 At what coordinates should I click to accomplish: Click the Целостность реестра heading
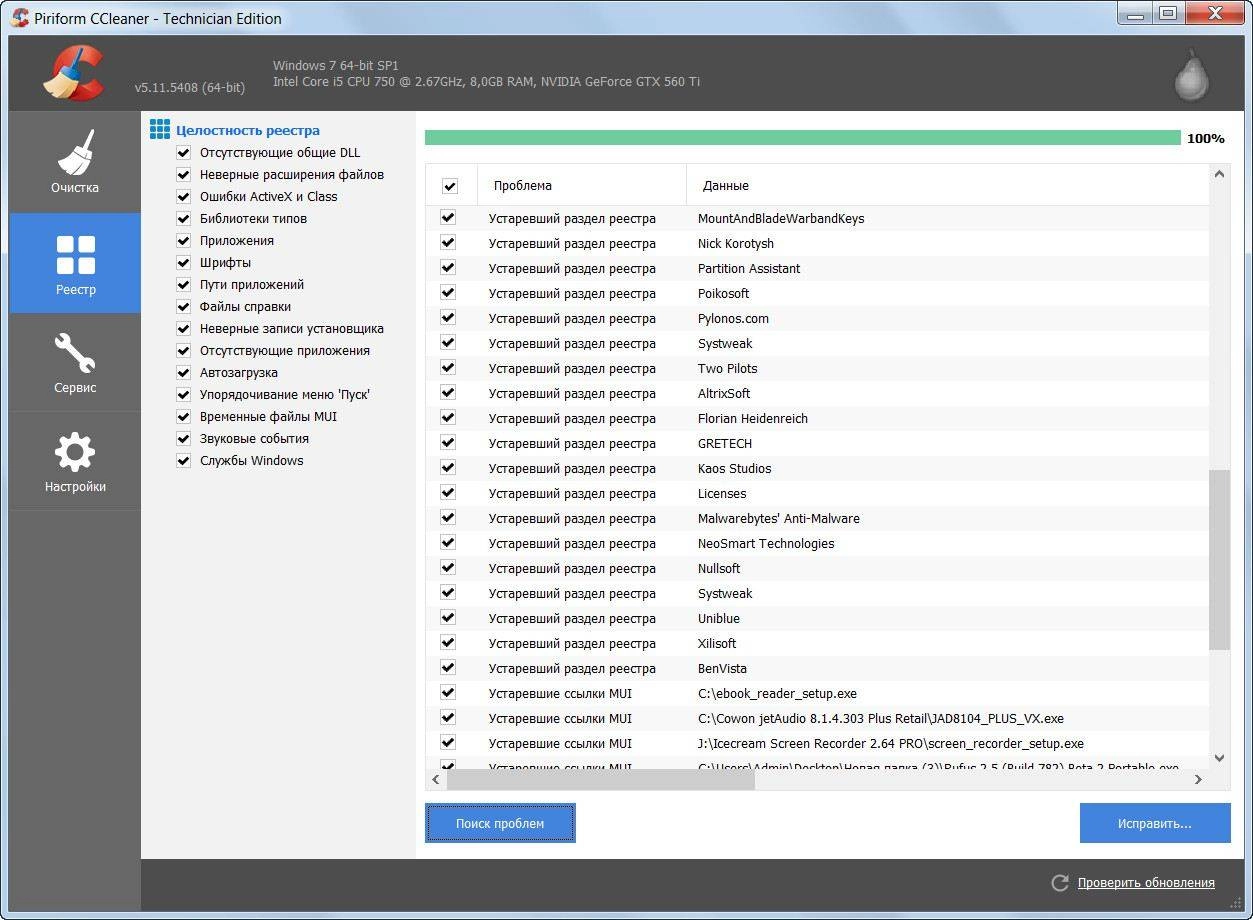(248, 130)
